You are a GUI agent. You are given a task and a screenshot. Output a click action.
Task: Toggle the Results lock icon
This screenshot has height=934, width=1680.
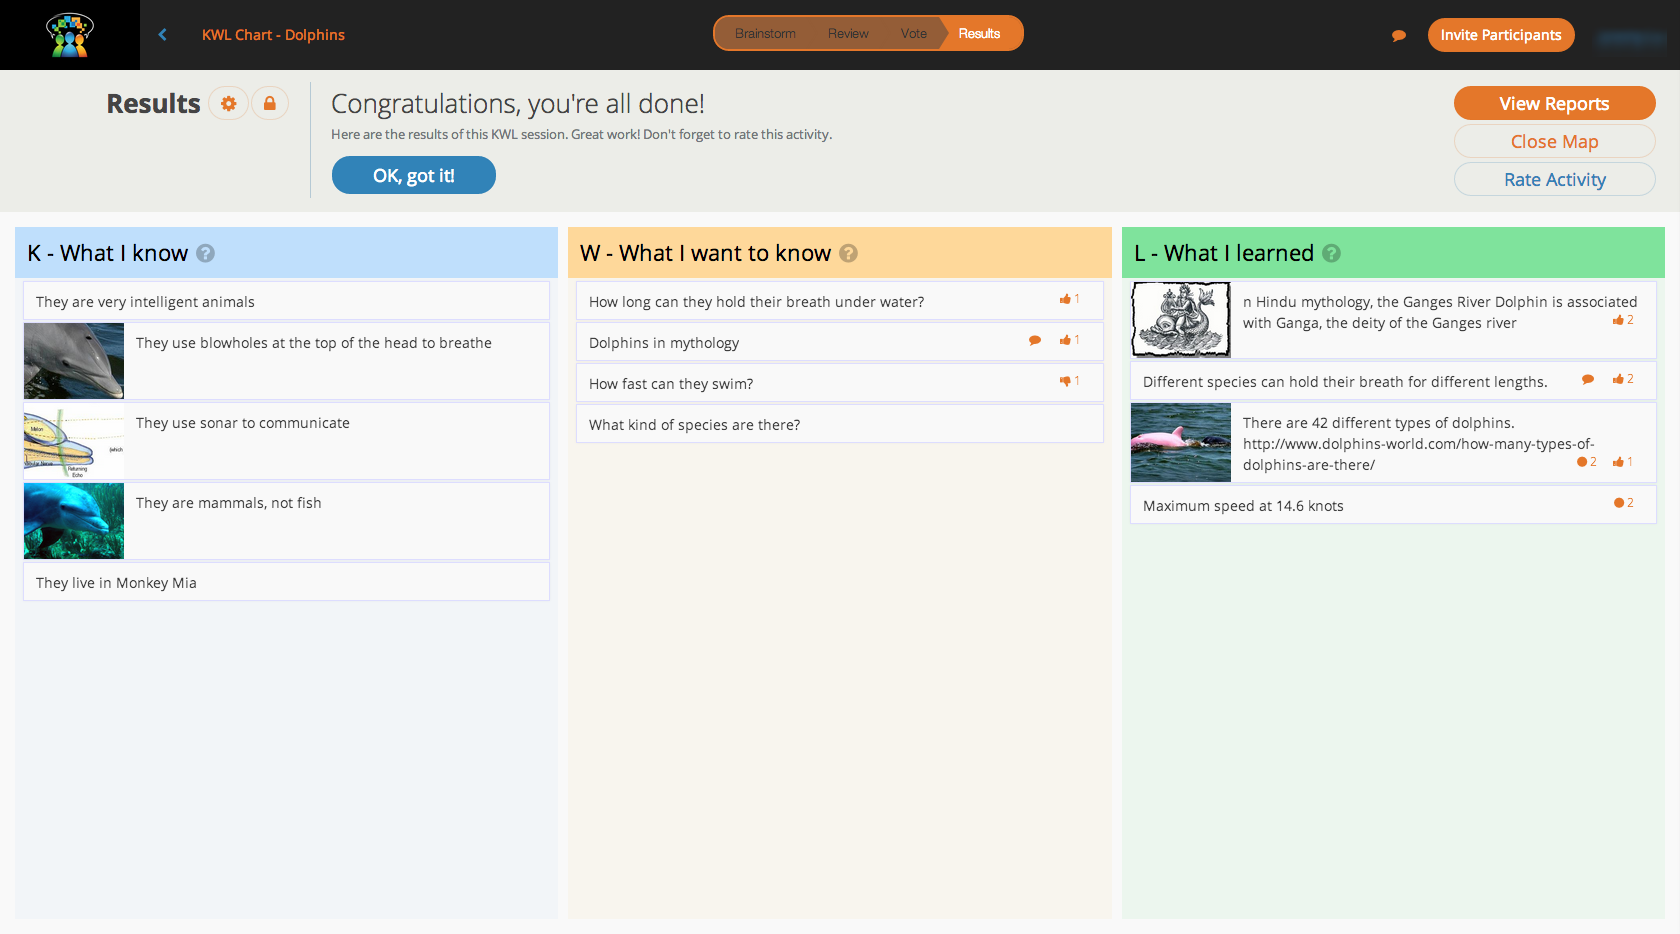270,103
